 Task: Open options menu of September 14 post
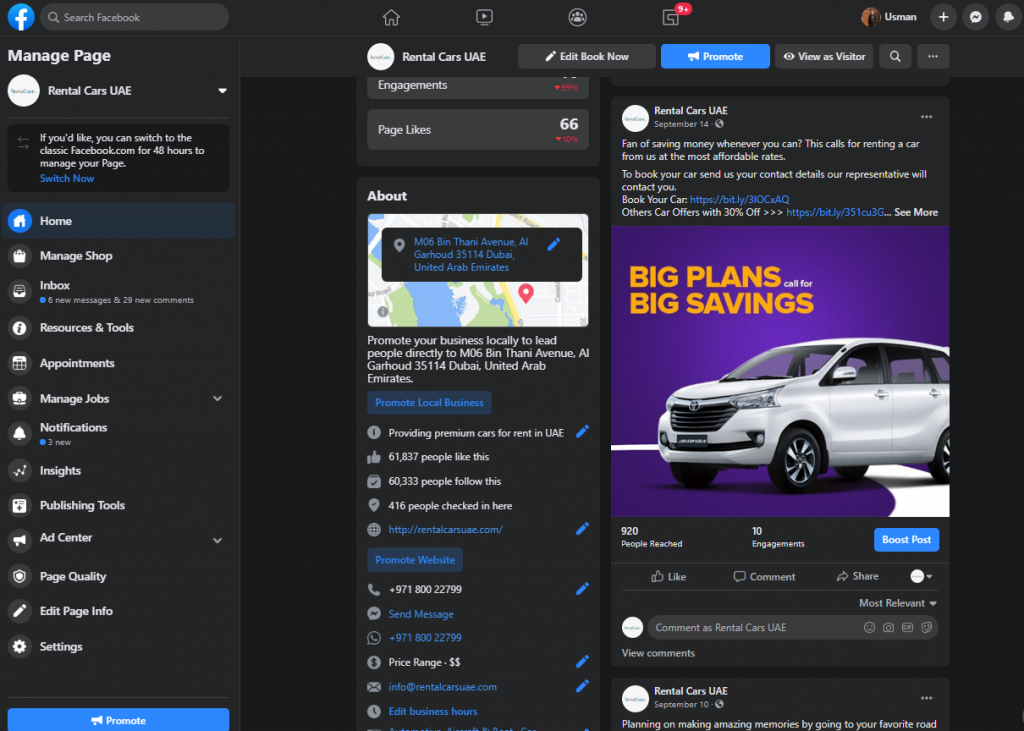click(927, 117)
